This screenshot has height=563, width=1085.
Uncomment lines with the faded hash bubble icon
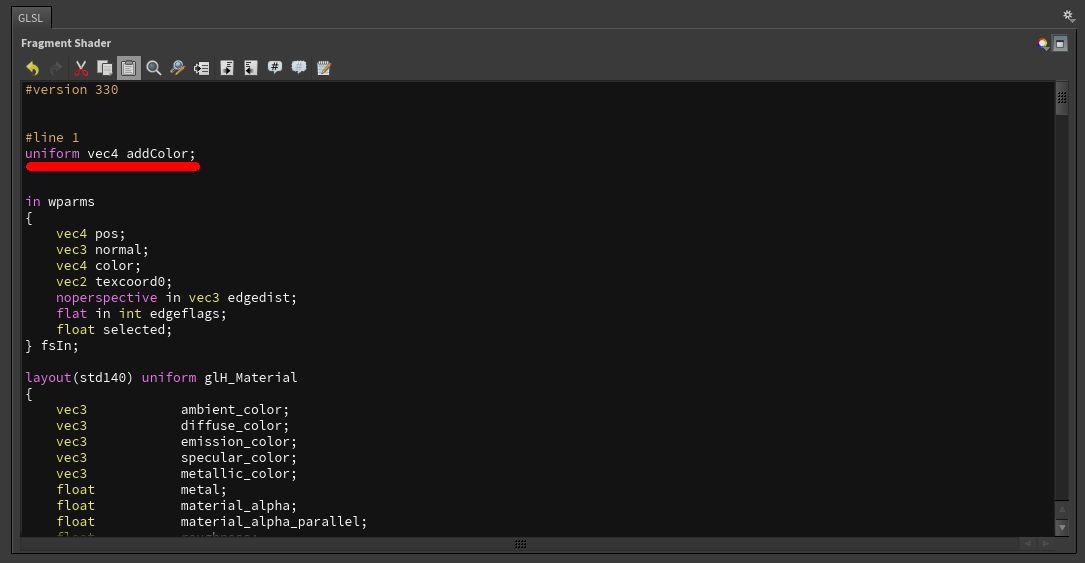pyautogui.click(x=299, y=68)
